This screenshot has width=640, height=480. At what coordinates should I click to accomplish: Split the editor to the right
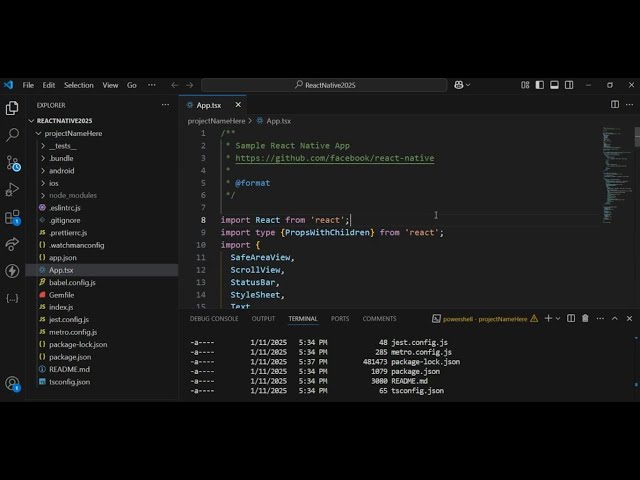pos(615,104)
